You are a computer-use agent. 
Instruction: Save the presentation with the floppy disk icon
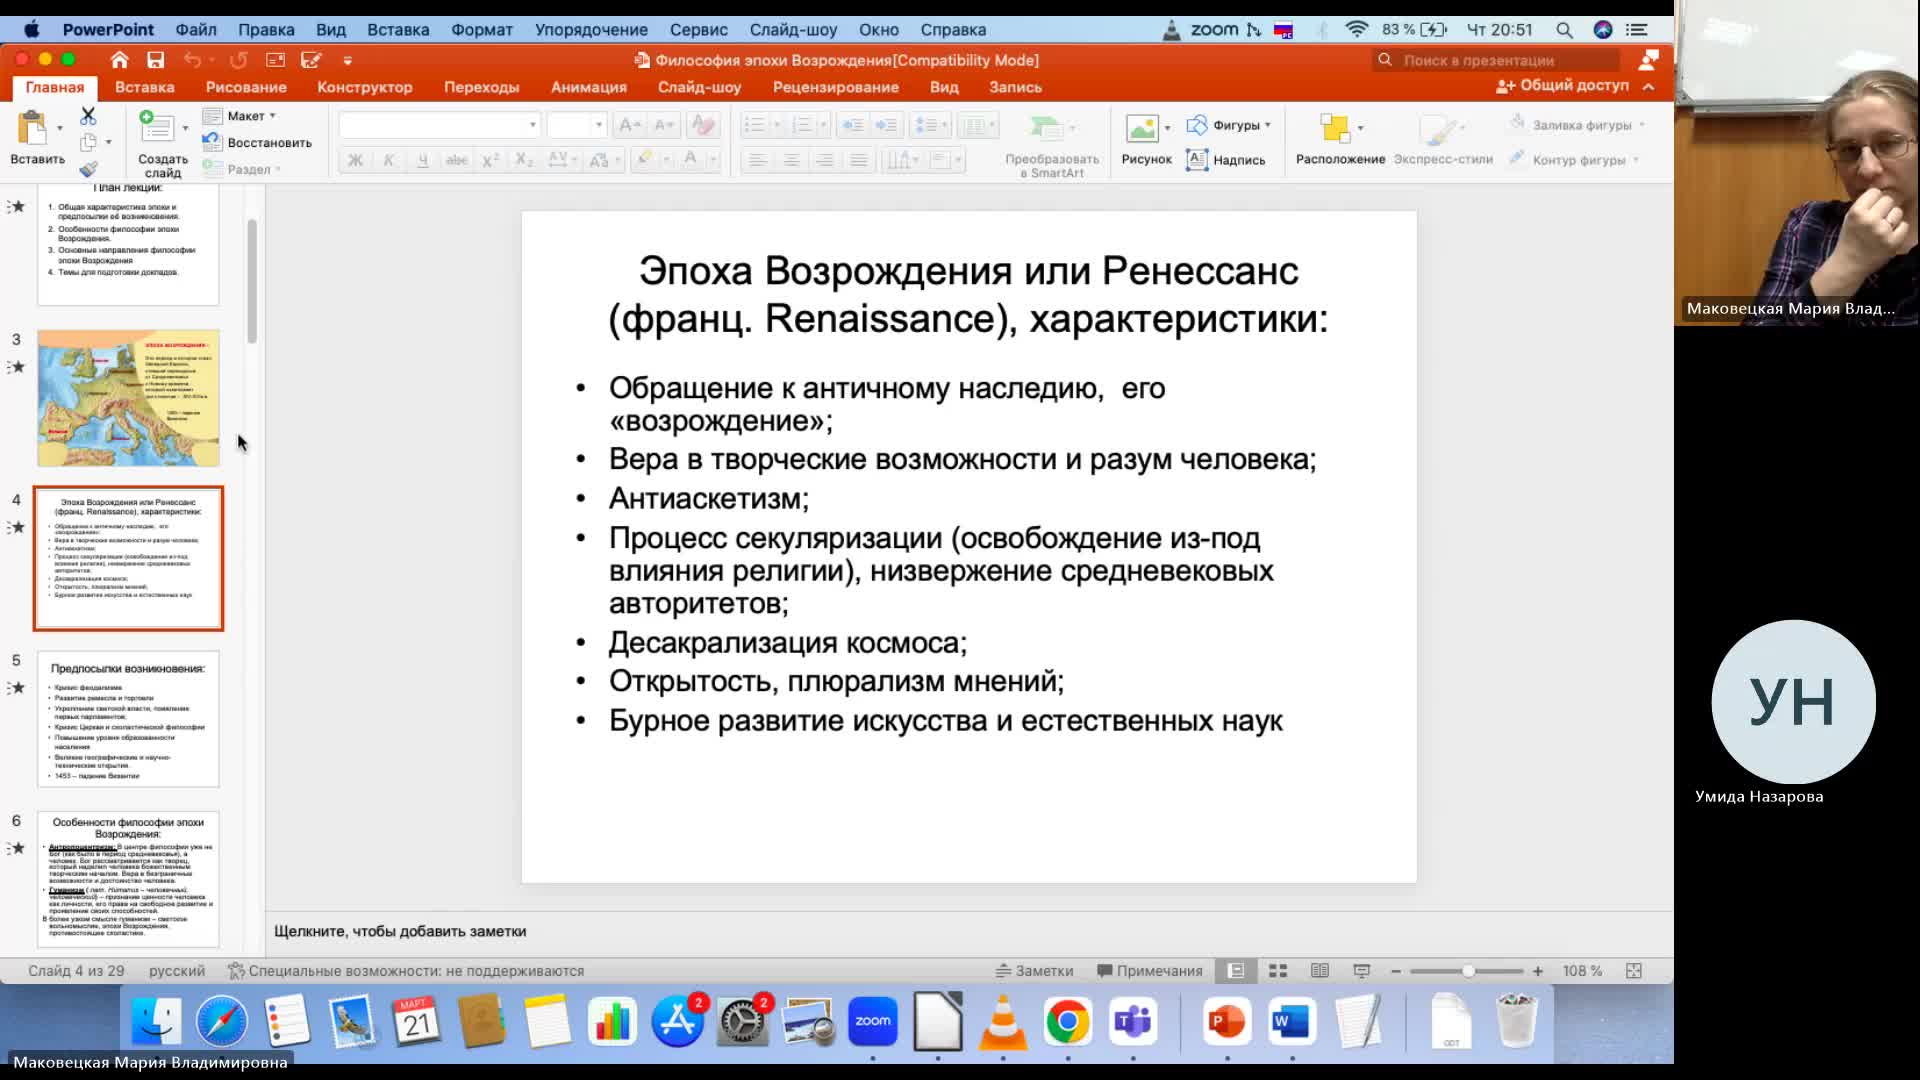click(x=155, y=60)
